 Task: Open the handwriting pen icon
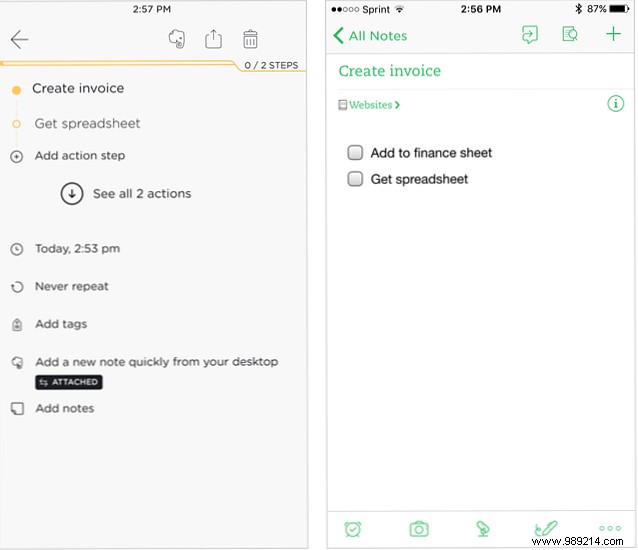click(x=546, y=529)
